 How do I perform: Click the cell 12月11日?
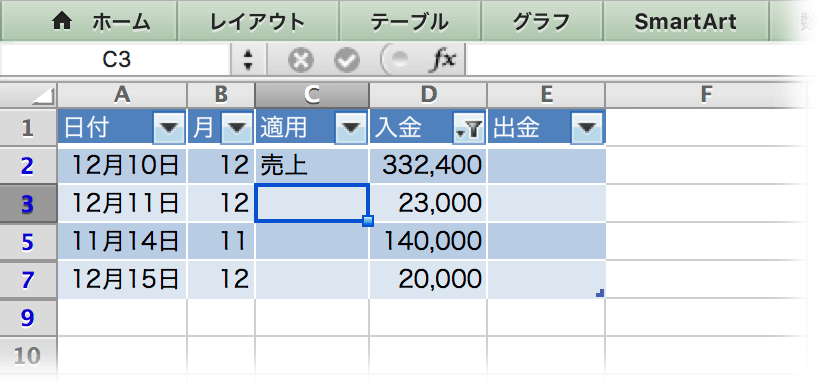point(122,203)
